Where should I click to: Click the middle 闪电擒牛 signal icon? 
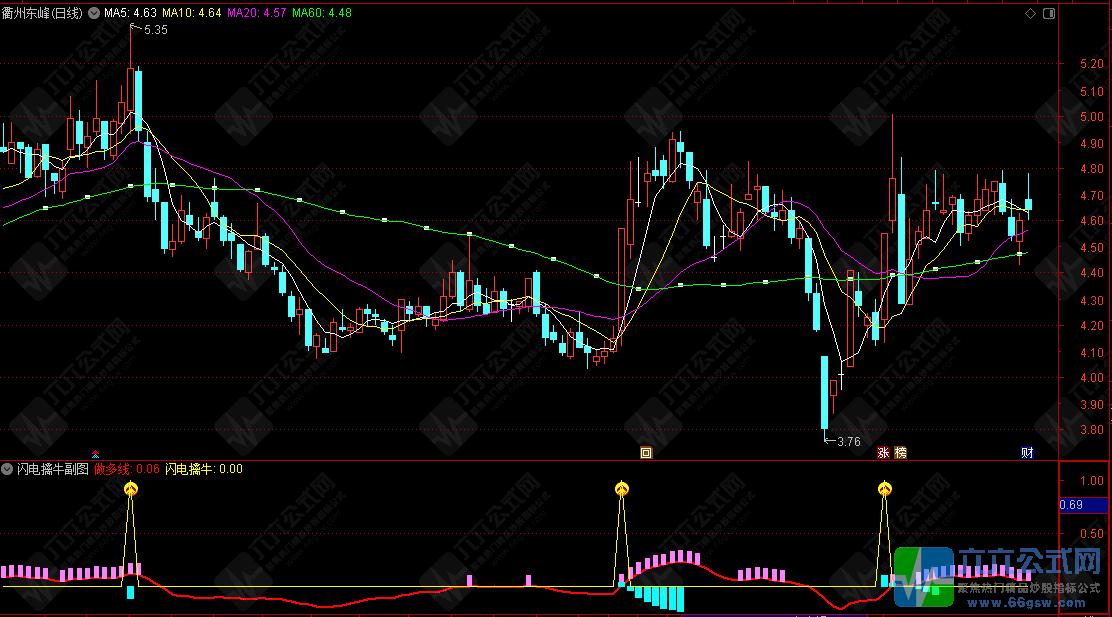tap(621, 488)
